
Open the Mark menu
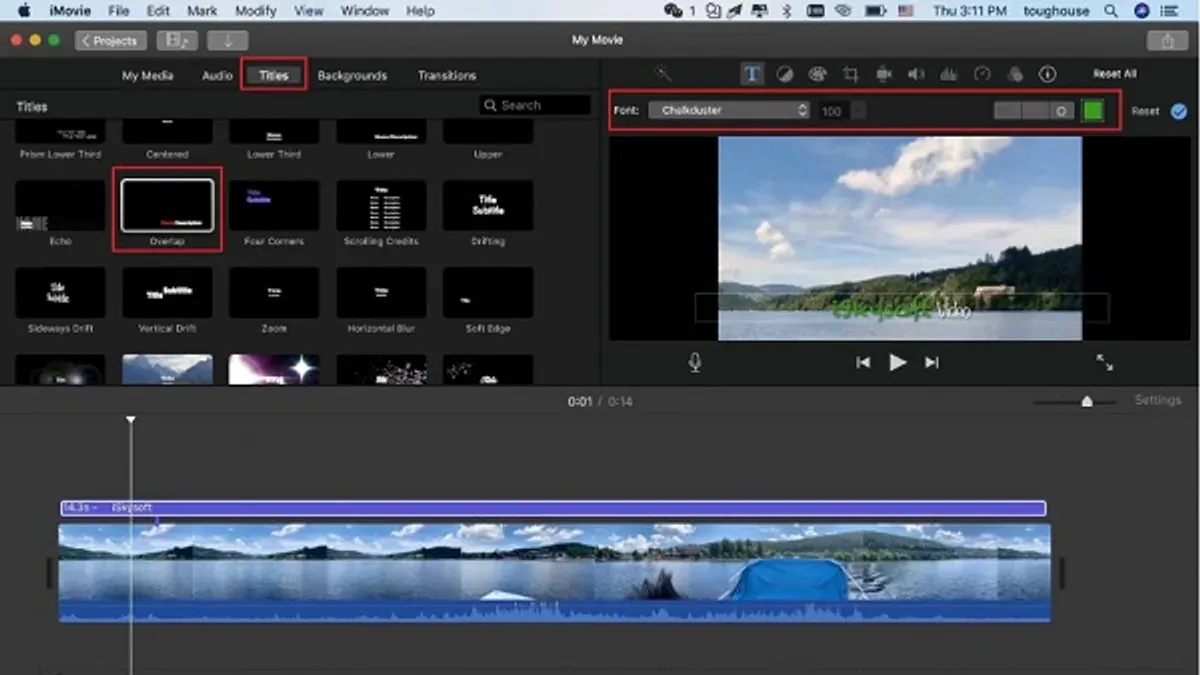point(202,11)
